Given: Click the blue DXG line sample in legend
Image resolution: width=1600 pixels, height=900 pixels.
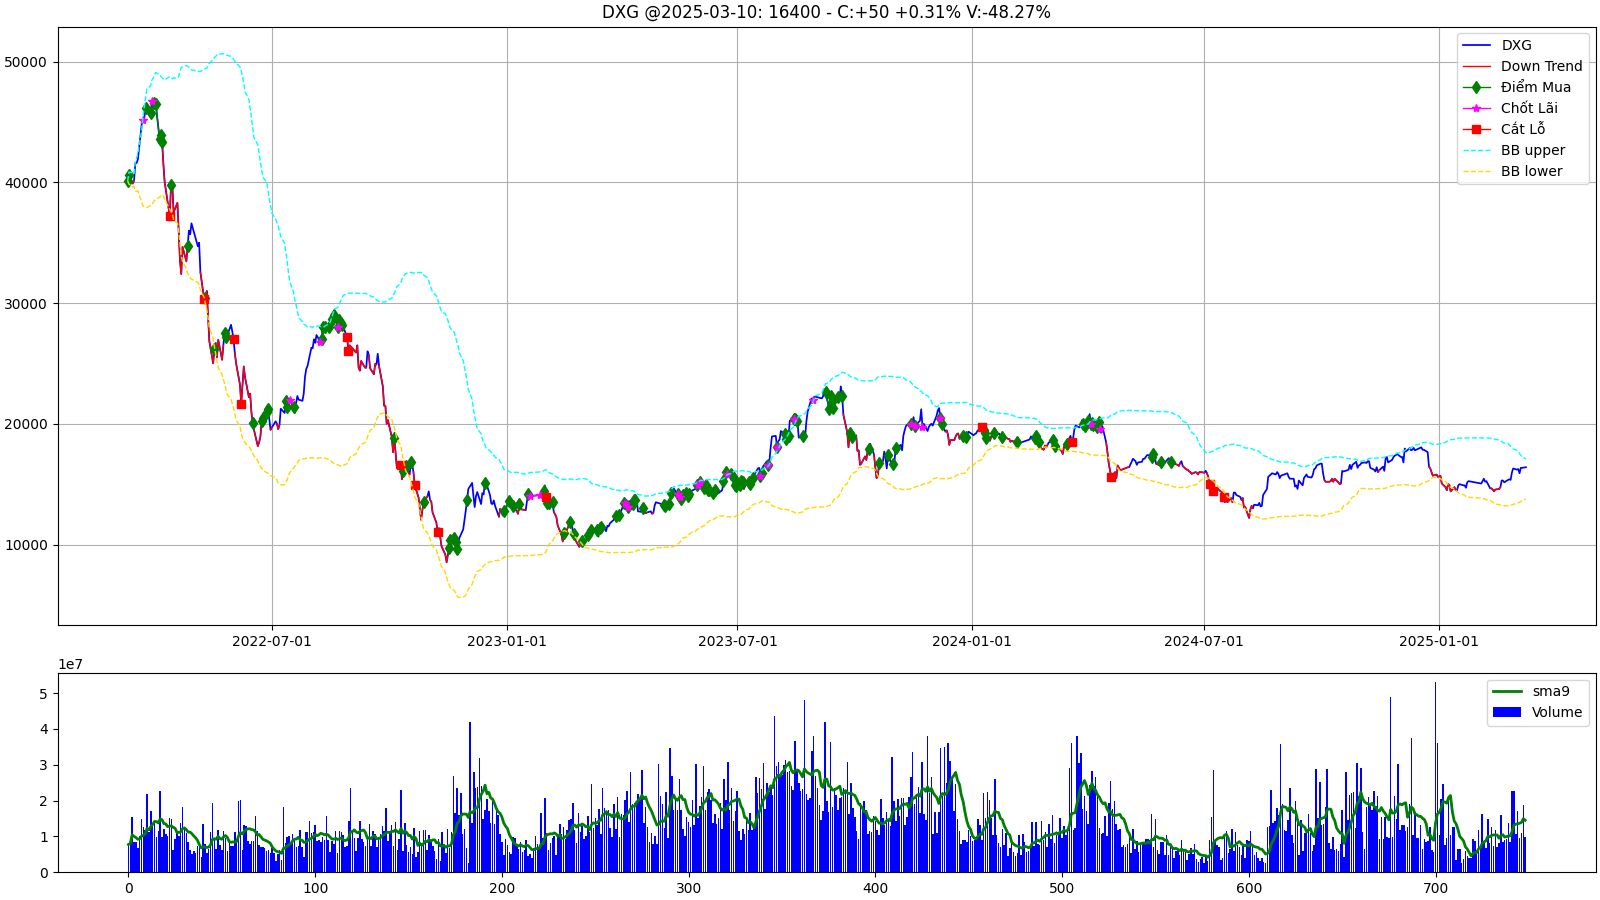Looking at the screenshot, I should 1476,45.
